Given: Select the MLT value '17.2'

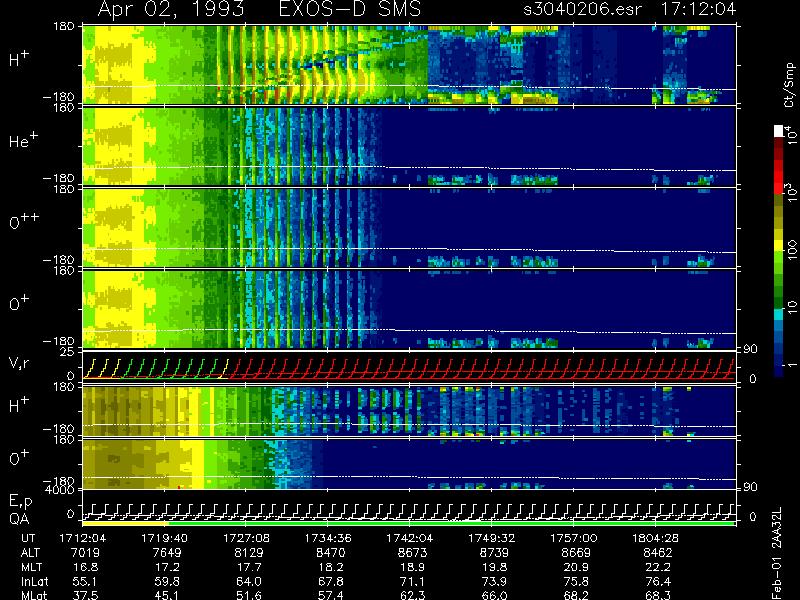Looking at the screenshot, I should [167, 567].
